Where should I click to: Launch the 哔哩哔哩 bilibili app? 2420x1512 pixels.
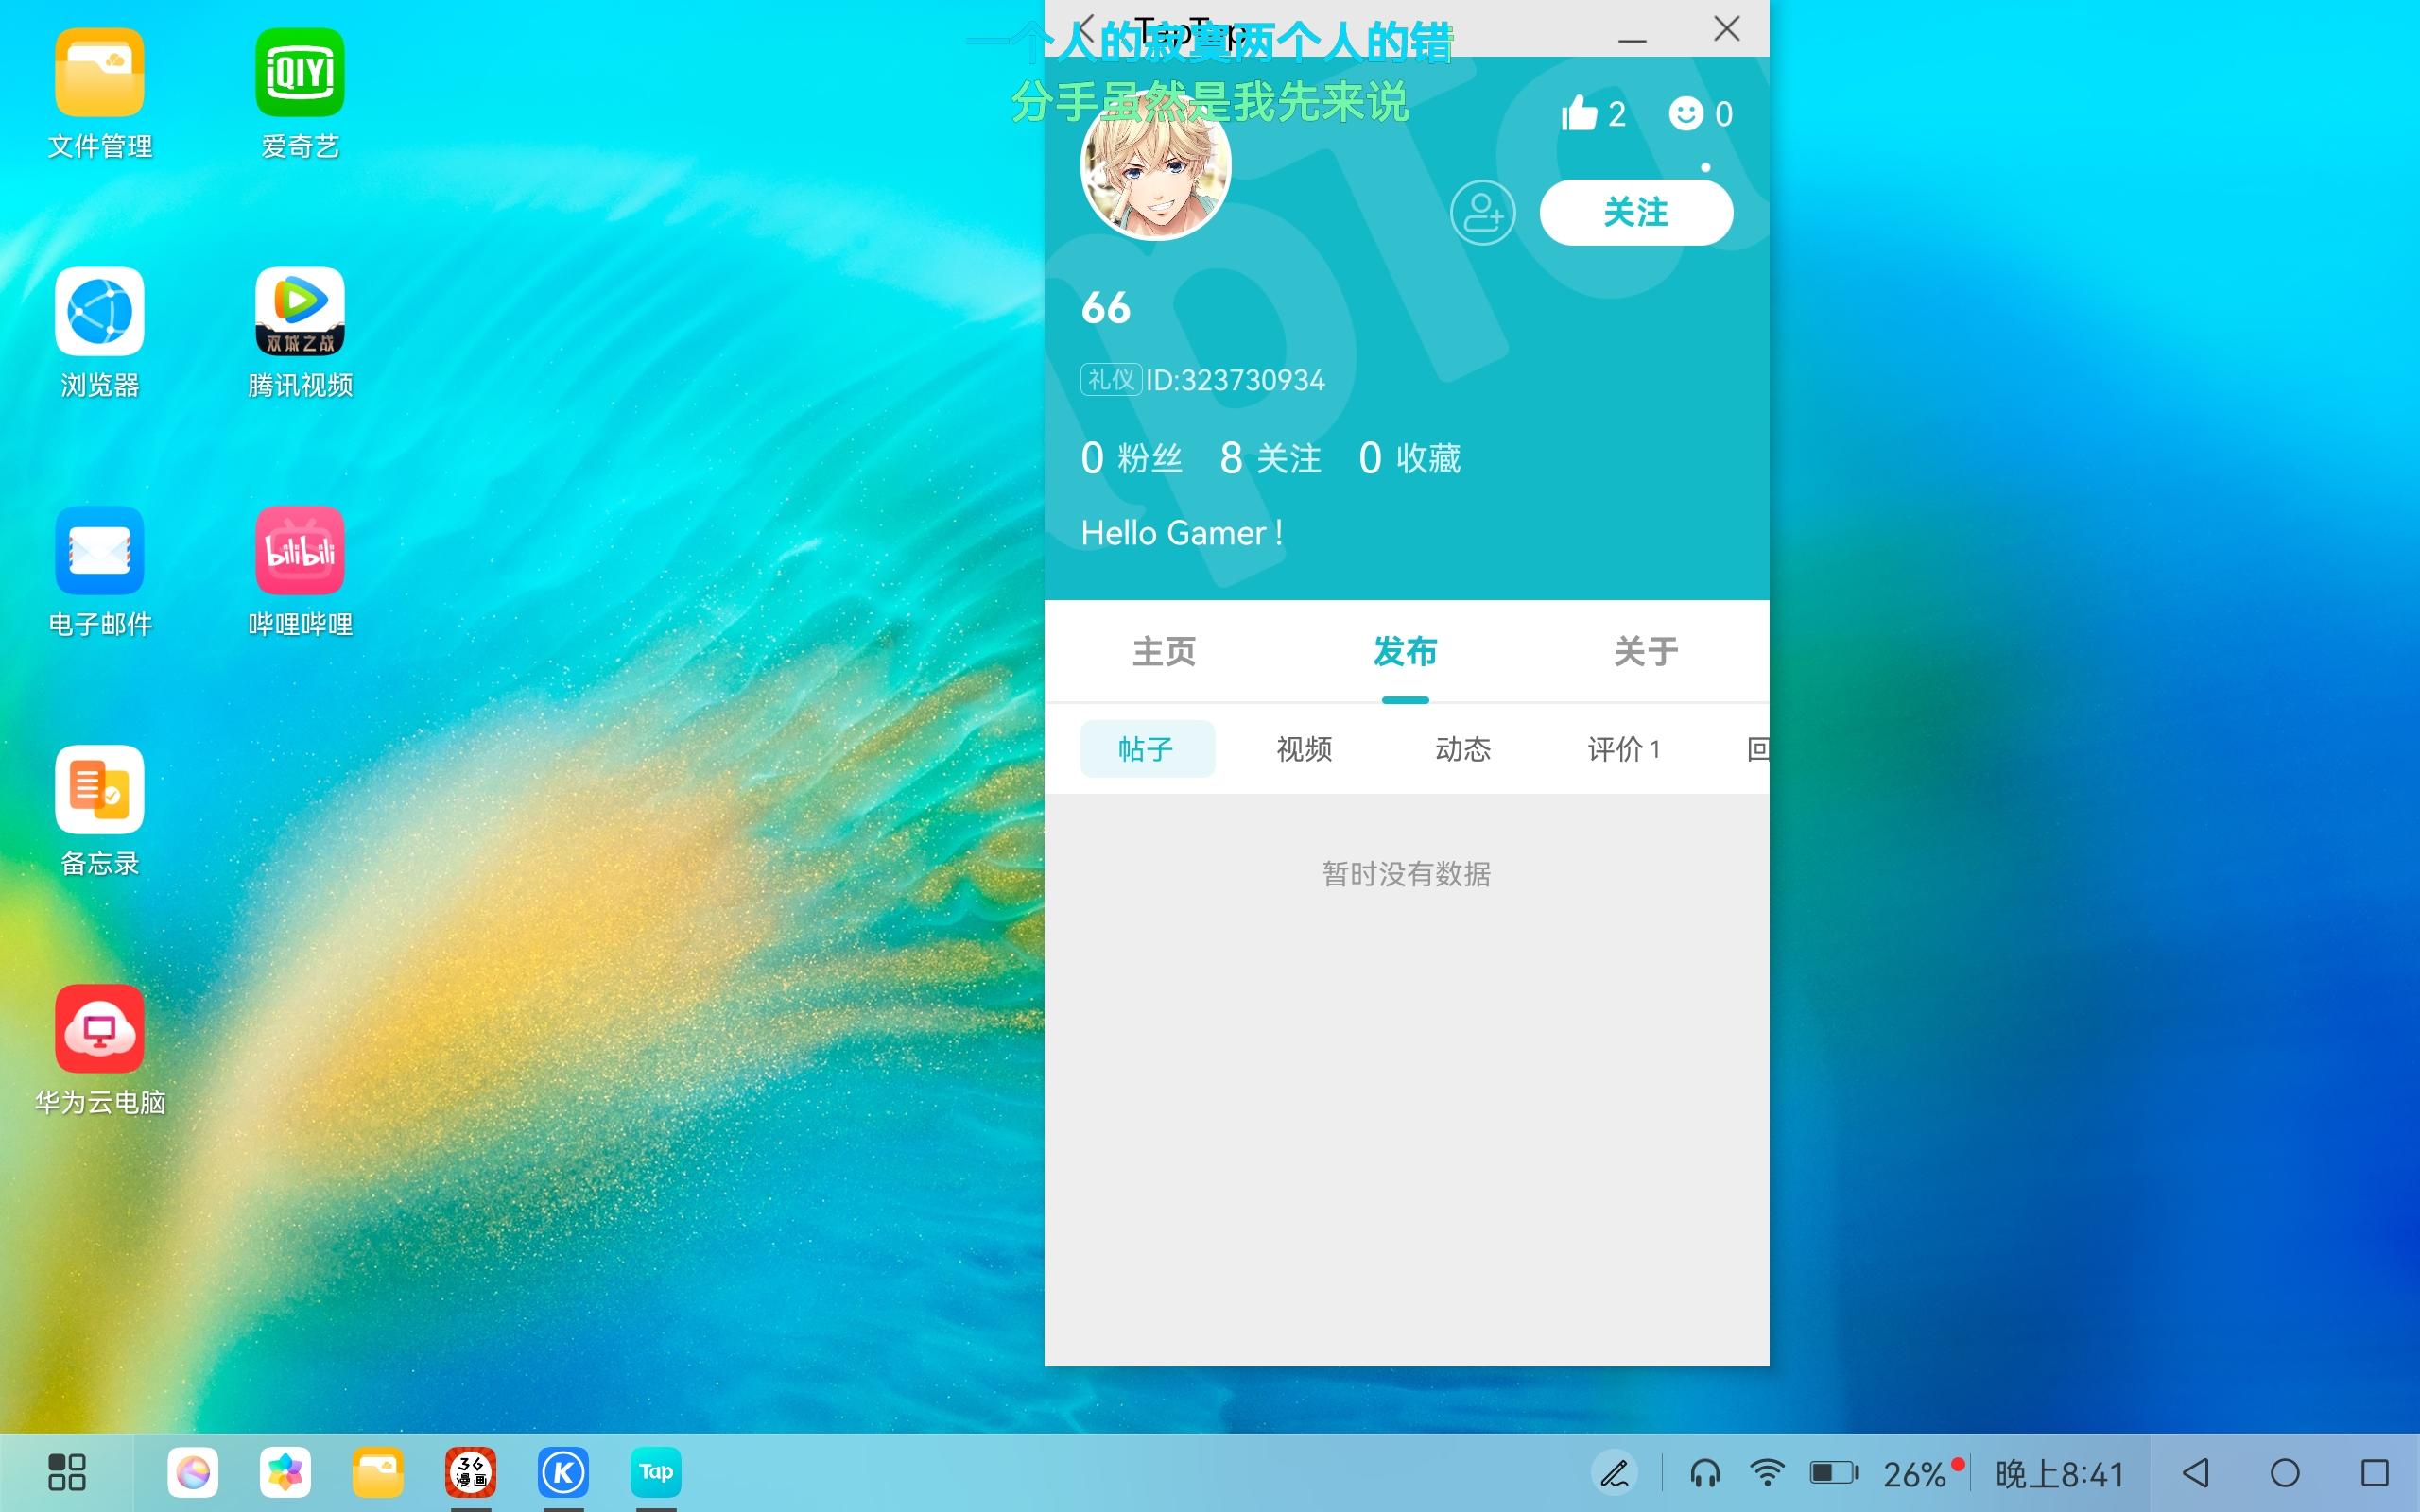pos(300,551)
